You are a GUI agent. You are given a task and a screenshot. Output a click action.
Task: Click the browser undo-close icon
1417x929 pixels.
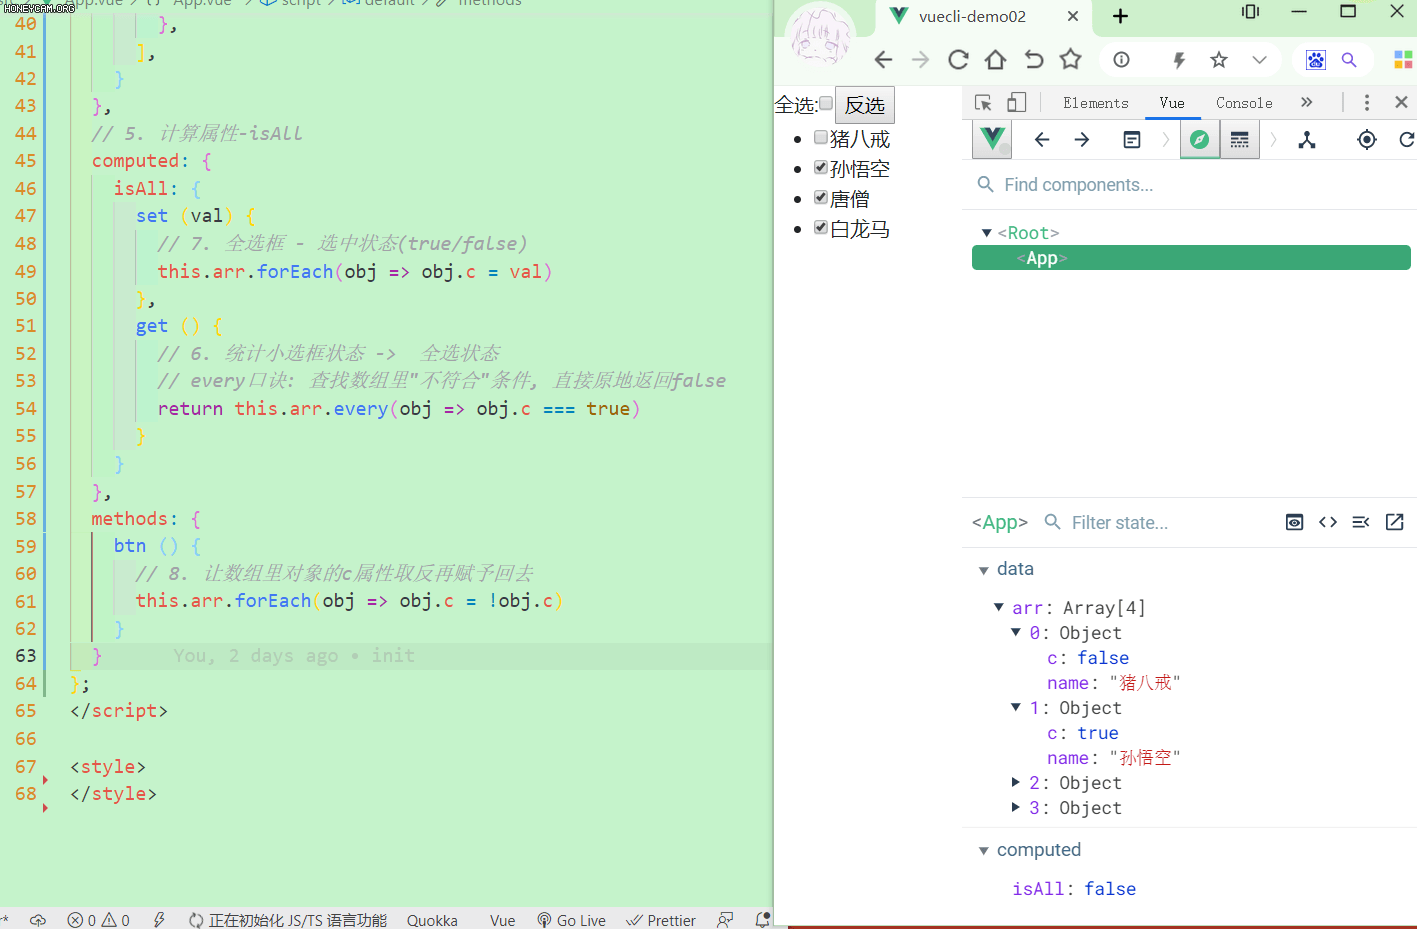click(1034, 60)
